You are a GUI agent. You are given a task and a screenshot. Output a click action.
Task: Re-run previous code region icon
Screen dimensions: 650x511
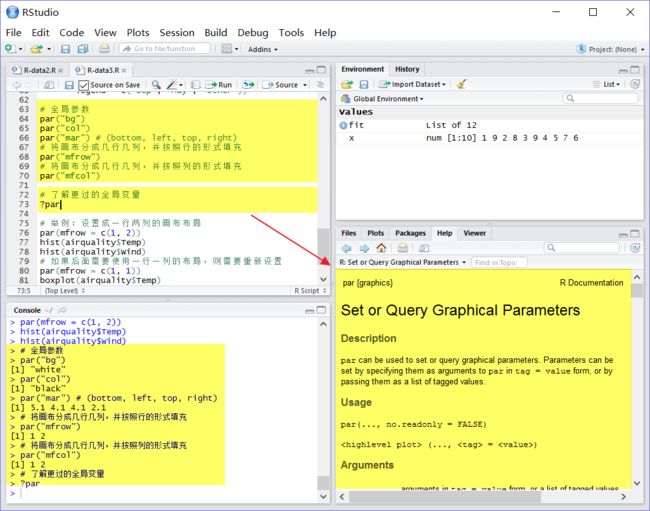click(248, 85)
